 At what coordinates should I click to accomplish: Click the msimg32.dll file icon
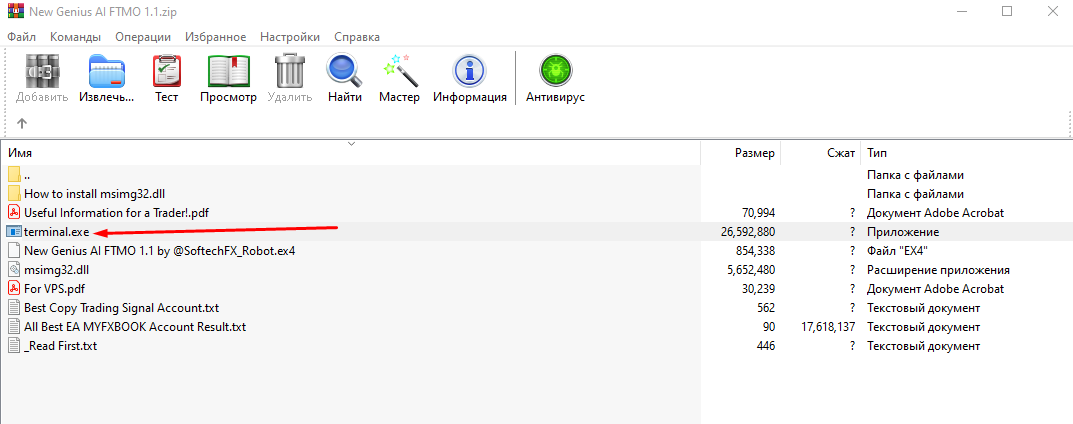(14, 269)
